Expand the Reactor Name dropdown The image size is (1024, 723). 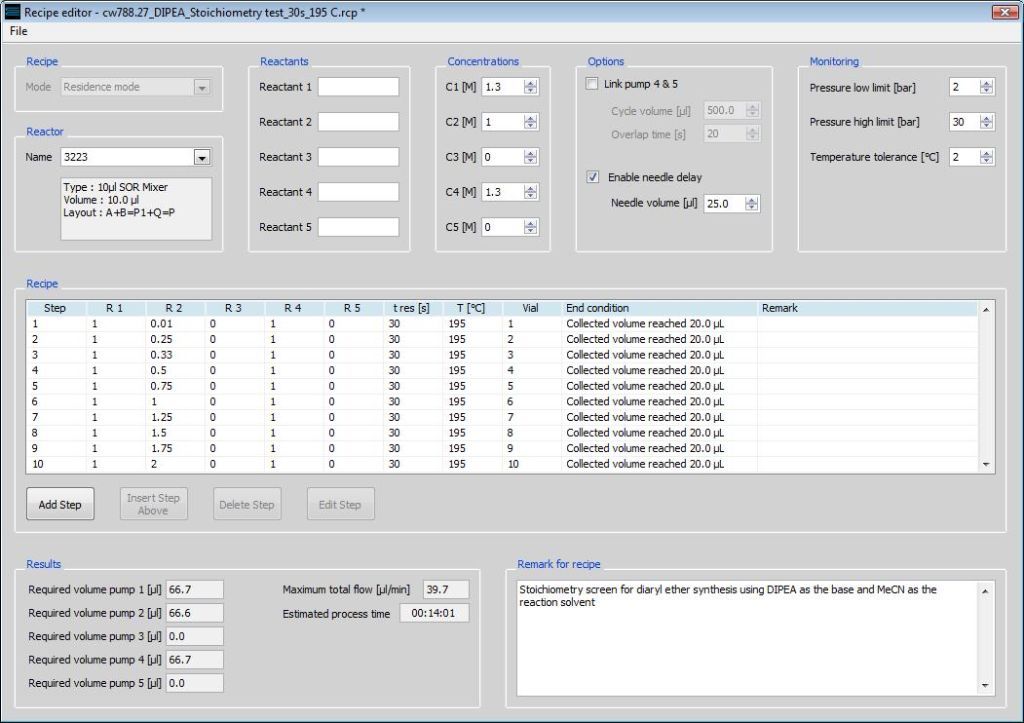[201, 158]
